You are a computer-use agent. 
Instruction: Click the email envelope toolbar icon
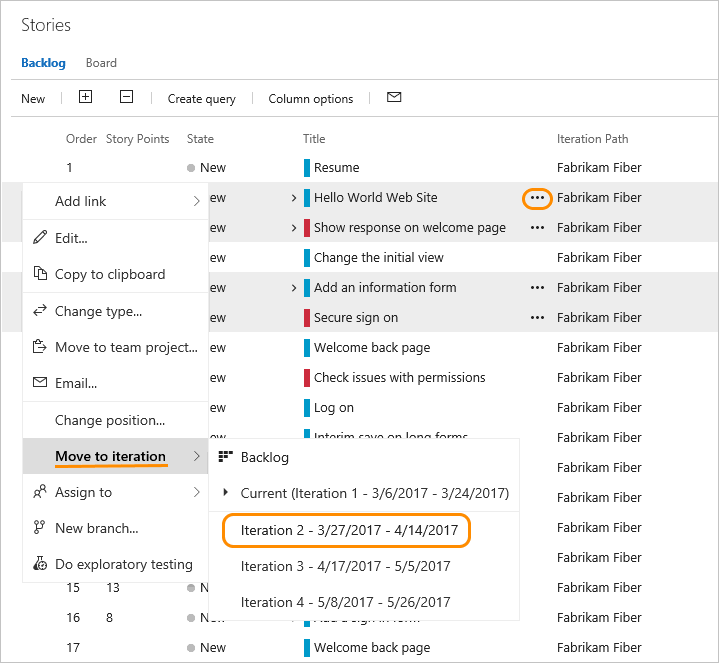[x=394, y=97]
